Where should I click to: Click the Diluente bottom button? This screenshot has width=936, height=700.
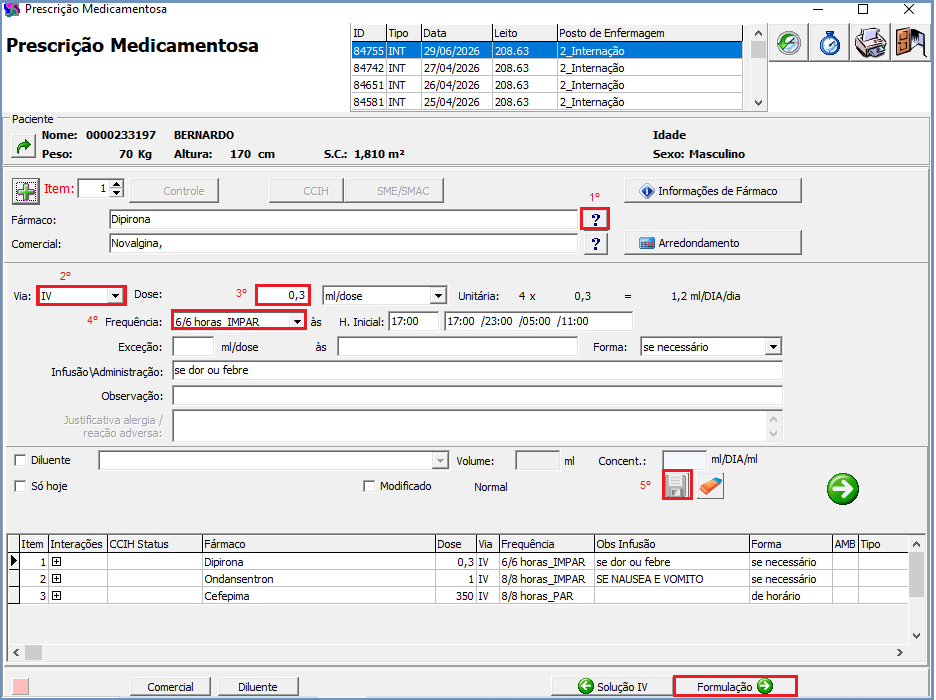pyautogui.click(x=258, y=687)
